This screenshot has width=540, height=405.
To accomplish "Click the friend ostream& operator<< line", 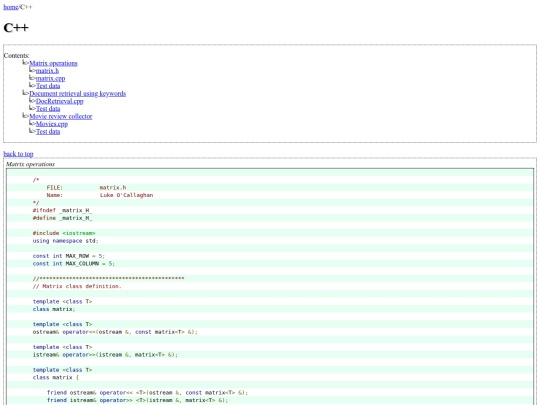I will coord(147,393).
